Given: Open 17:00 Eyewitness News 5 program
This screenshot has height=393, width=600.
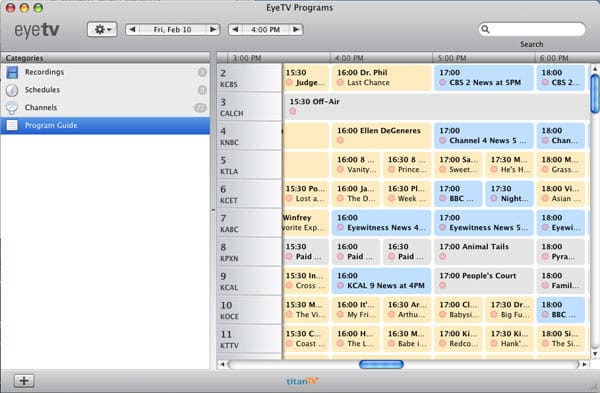Looking at the screenshot, I should click(x=484, y=223).
